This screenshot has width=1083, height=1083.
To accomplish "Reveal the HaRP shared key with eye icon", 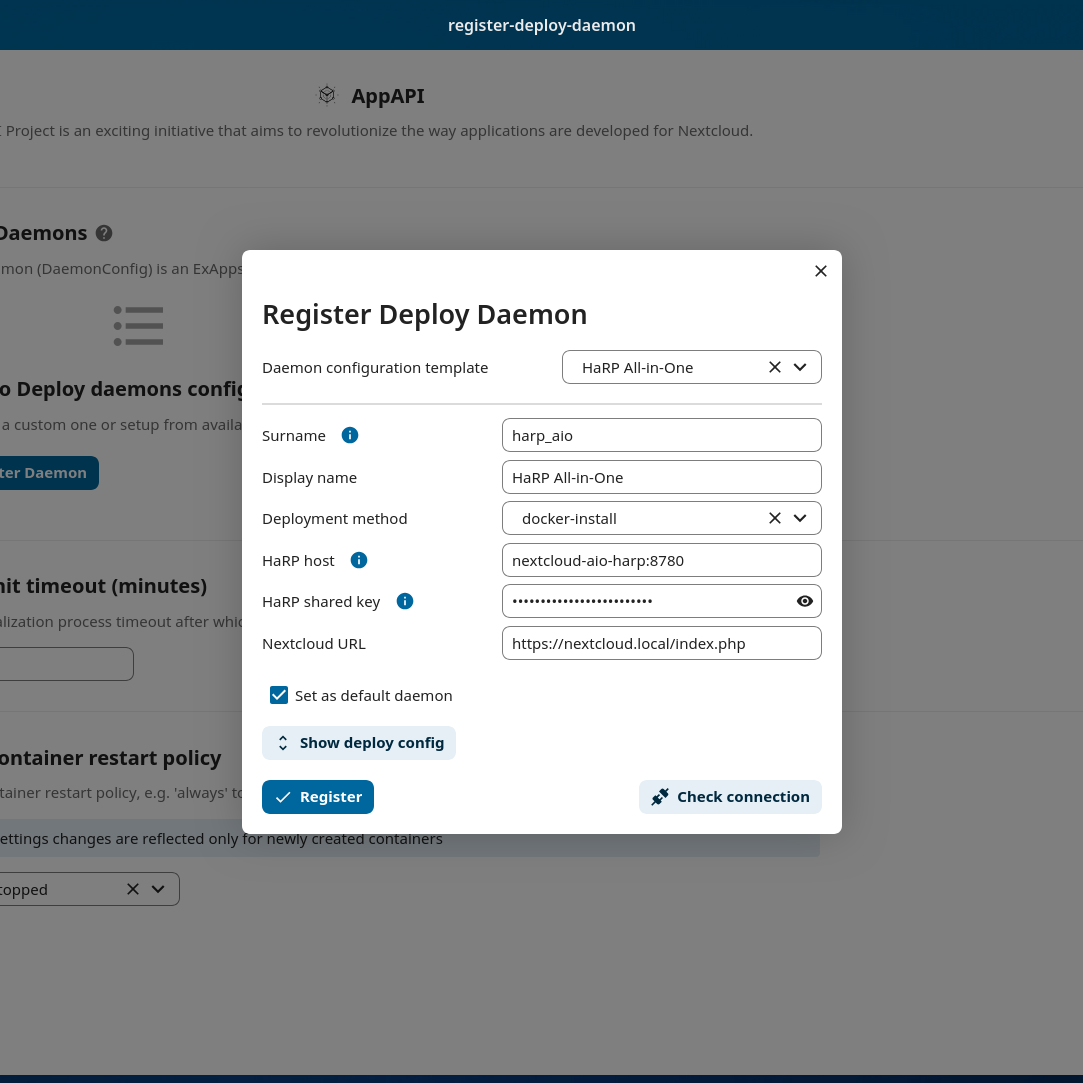I will [x=805, y=601].
